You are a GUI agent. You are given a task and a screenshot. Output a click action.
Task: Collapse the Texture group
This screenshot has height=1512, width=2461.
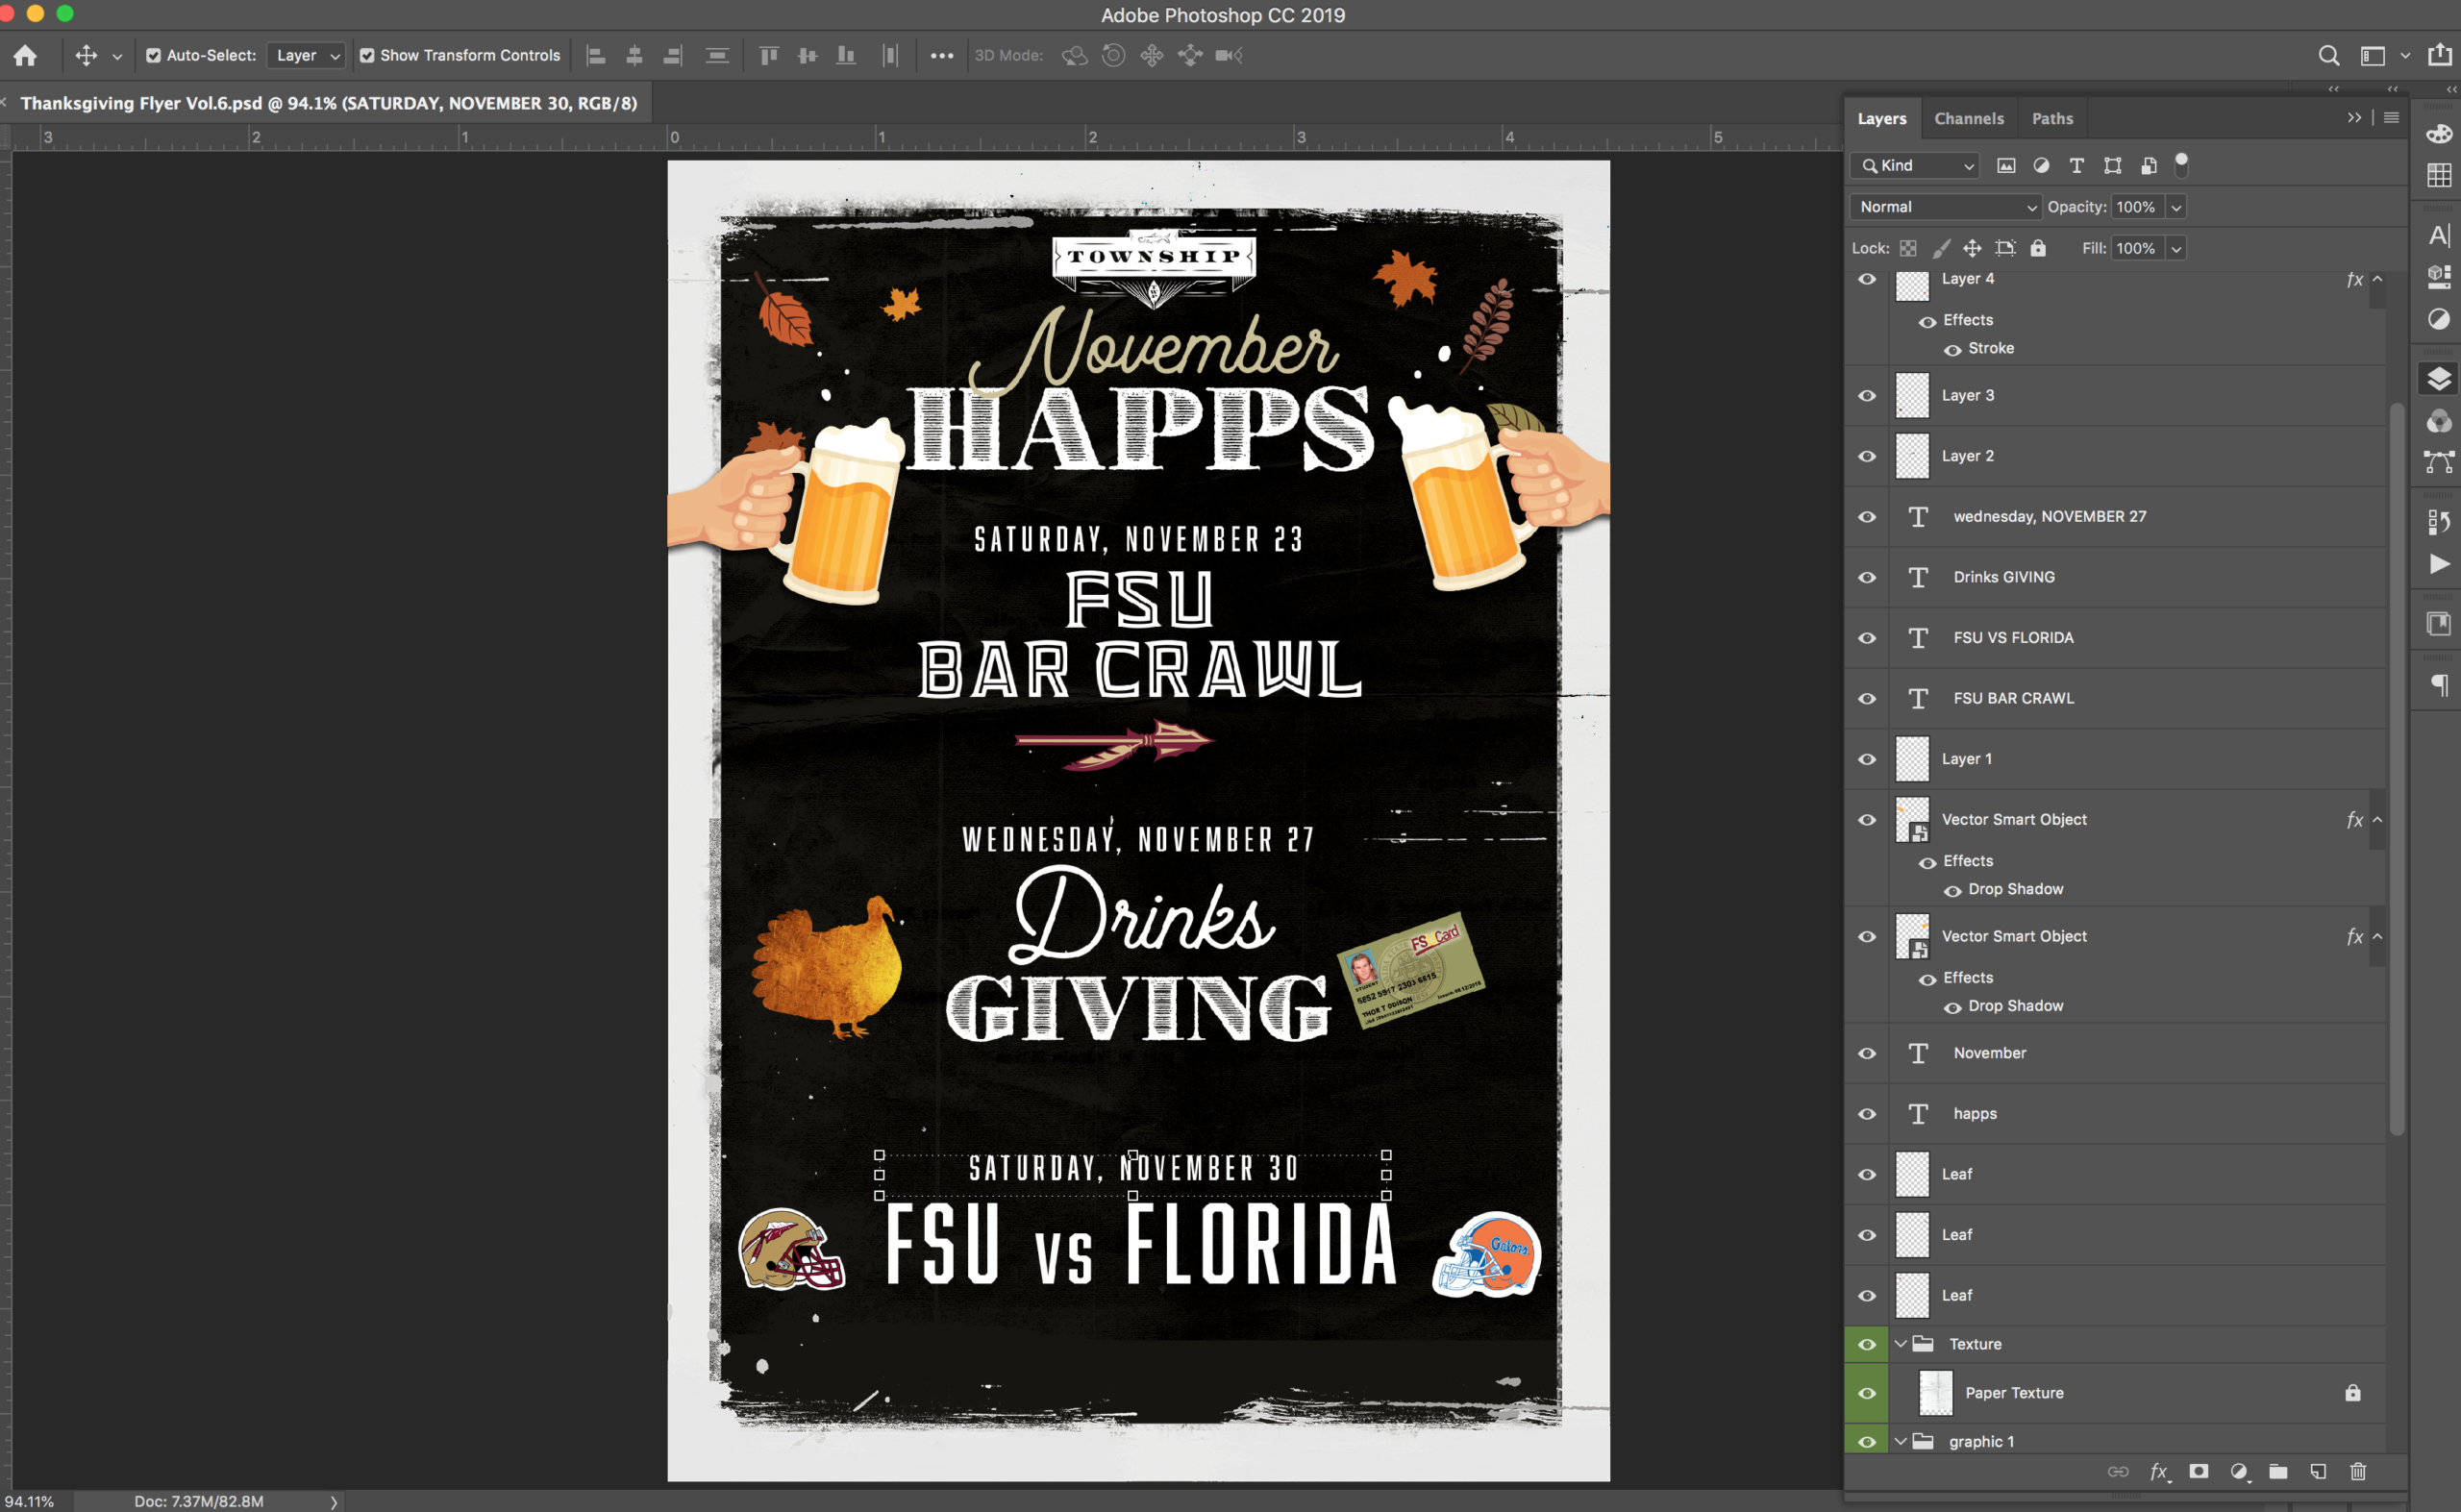[x=1900, y=1344]
